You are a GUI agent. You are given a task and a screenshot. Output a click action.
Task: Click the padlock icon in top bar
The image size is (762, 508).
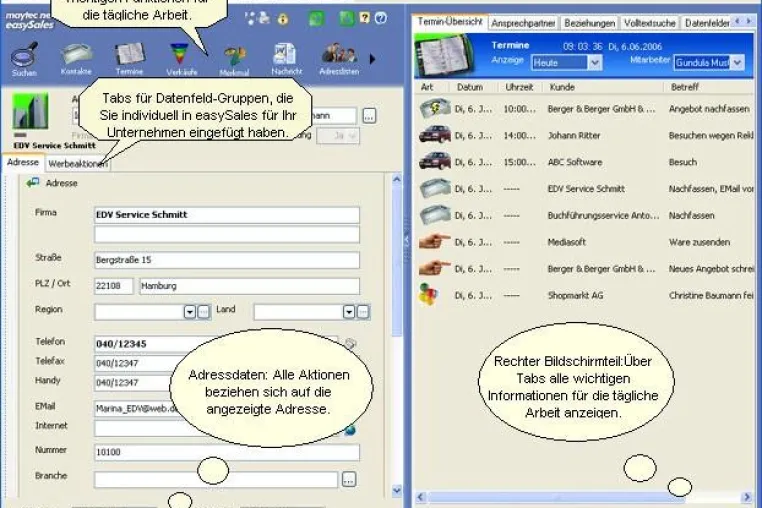tap(283, 19)
